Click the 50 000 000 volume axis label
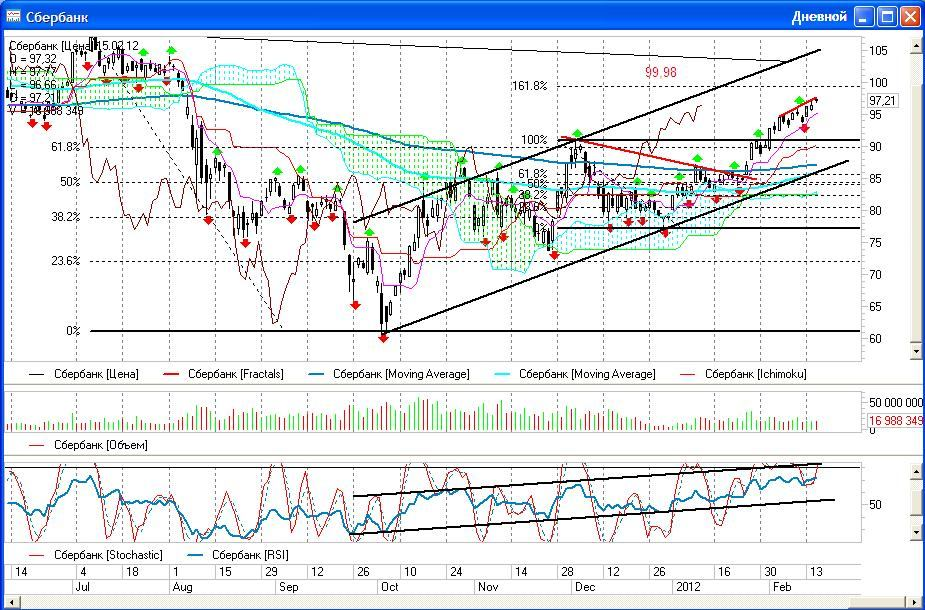 896,403
